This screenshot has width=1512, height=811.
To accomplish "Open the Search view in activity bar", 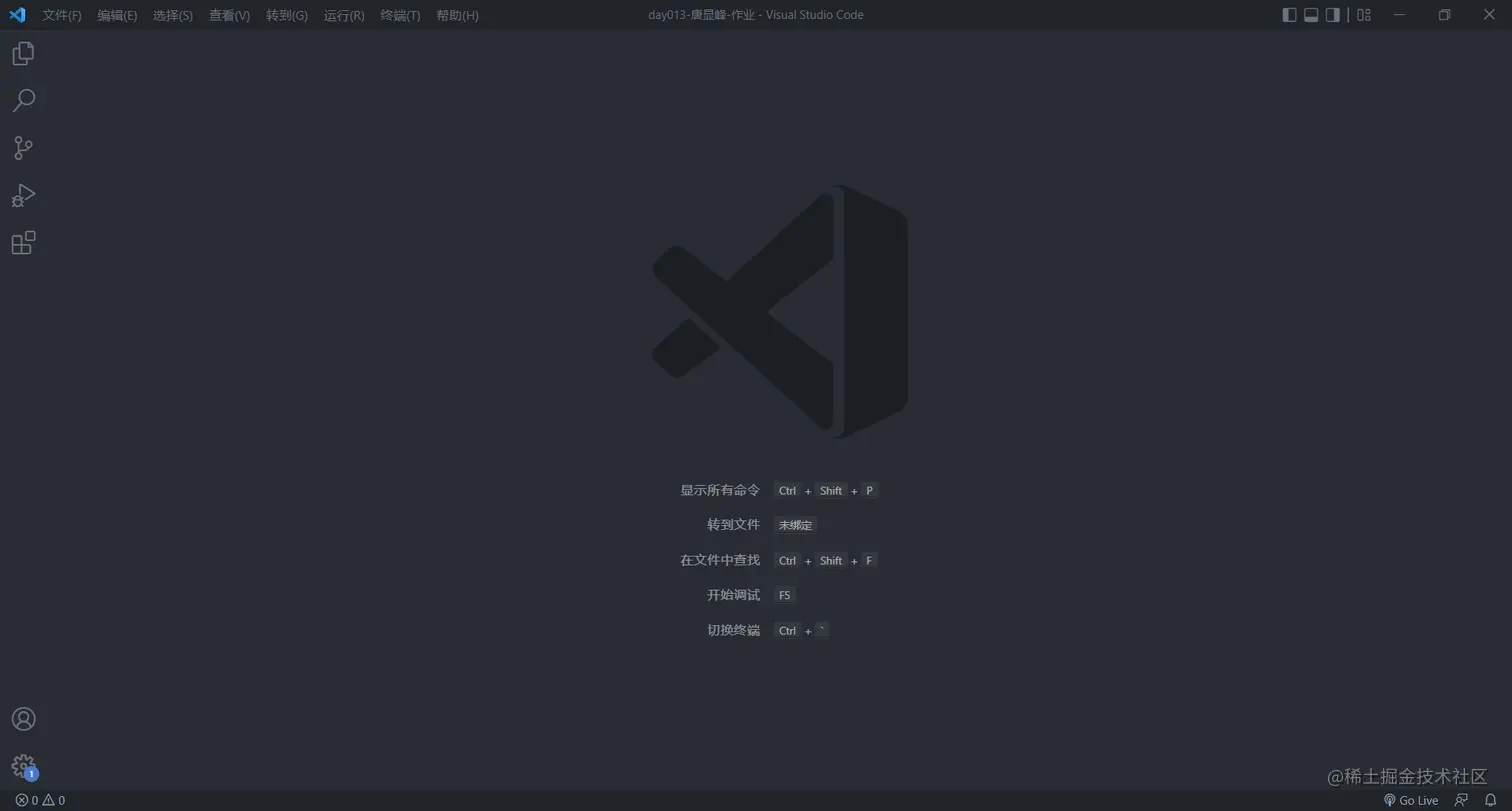I will click(x=23, y=100).
